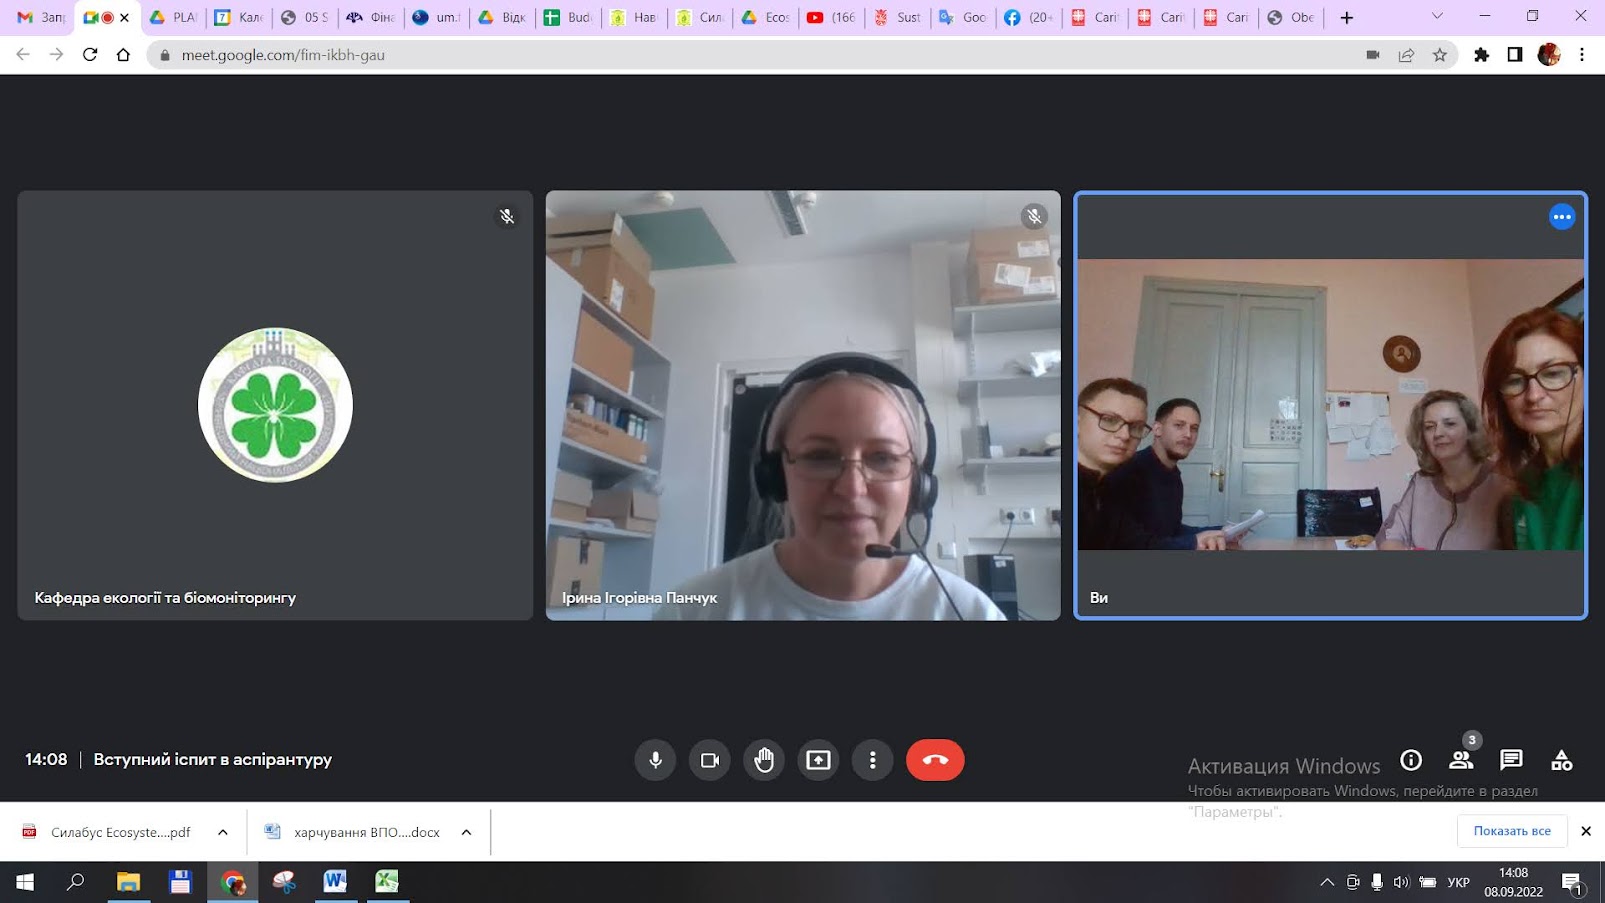Open meeting details info icon
The image size is (1605, 903).
tap(1411, 760)
